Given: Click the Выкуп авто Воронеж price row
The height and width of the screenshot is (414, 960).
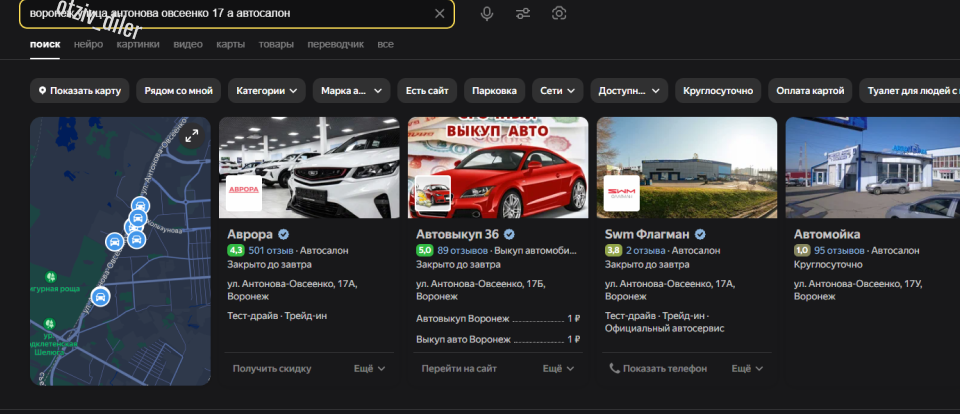Looking at the screenshot, I should pyautogui.click(x=498, y=339).
